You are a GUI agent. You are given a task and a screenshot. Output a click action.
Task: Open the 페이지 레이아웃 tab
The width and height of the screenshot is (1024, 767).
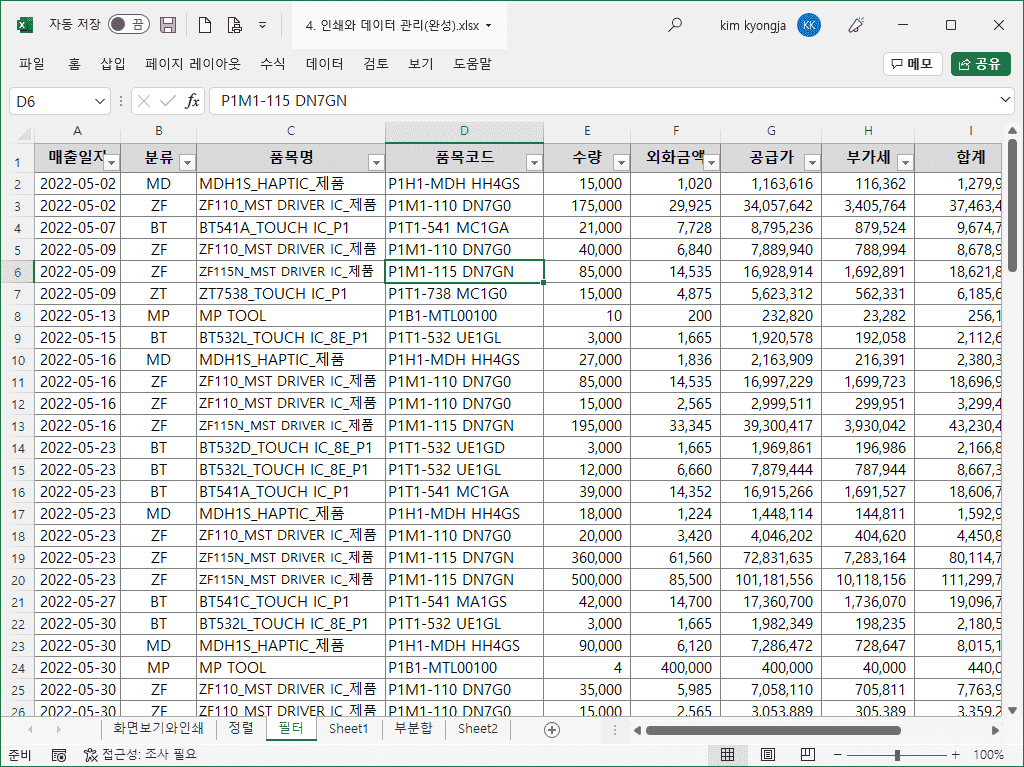click(193, 63)
